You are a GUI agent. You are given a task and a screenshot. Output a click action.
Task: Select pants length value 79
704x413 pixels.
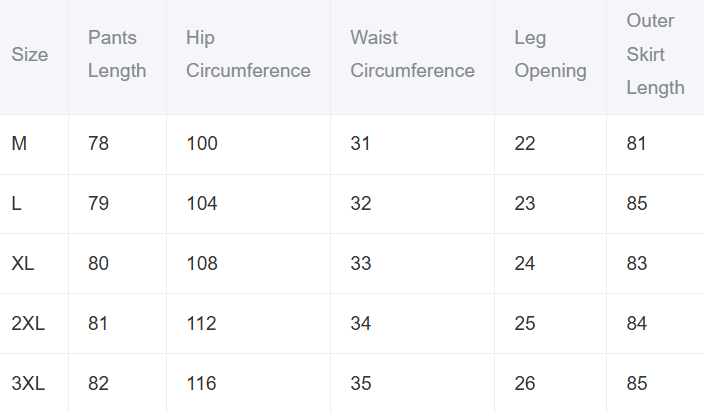[99, 204]
